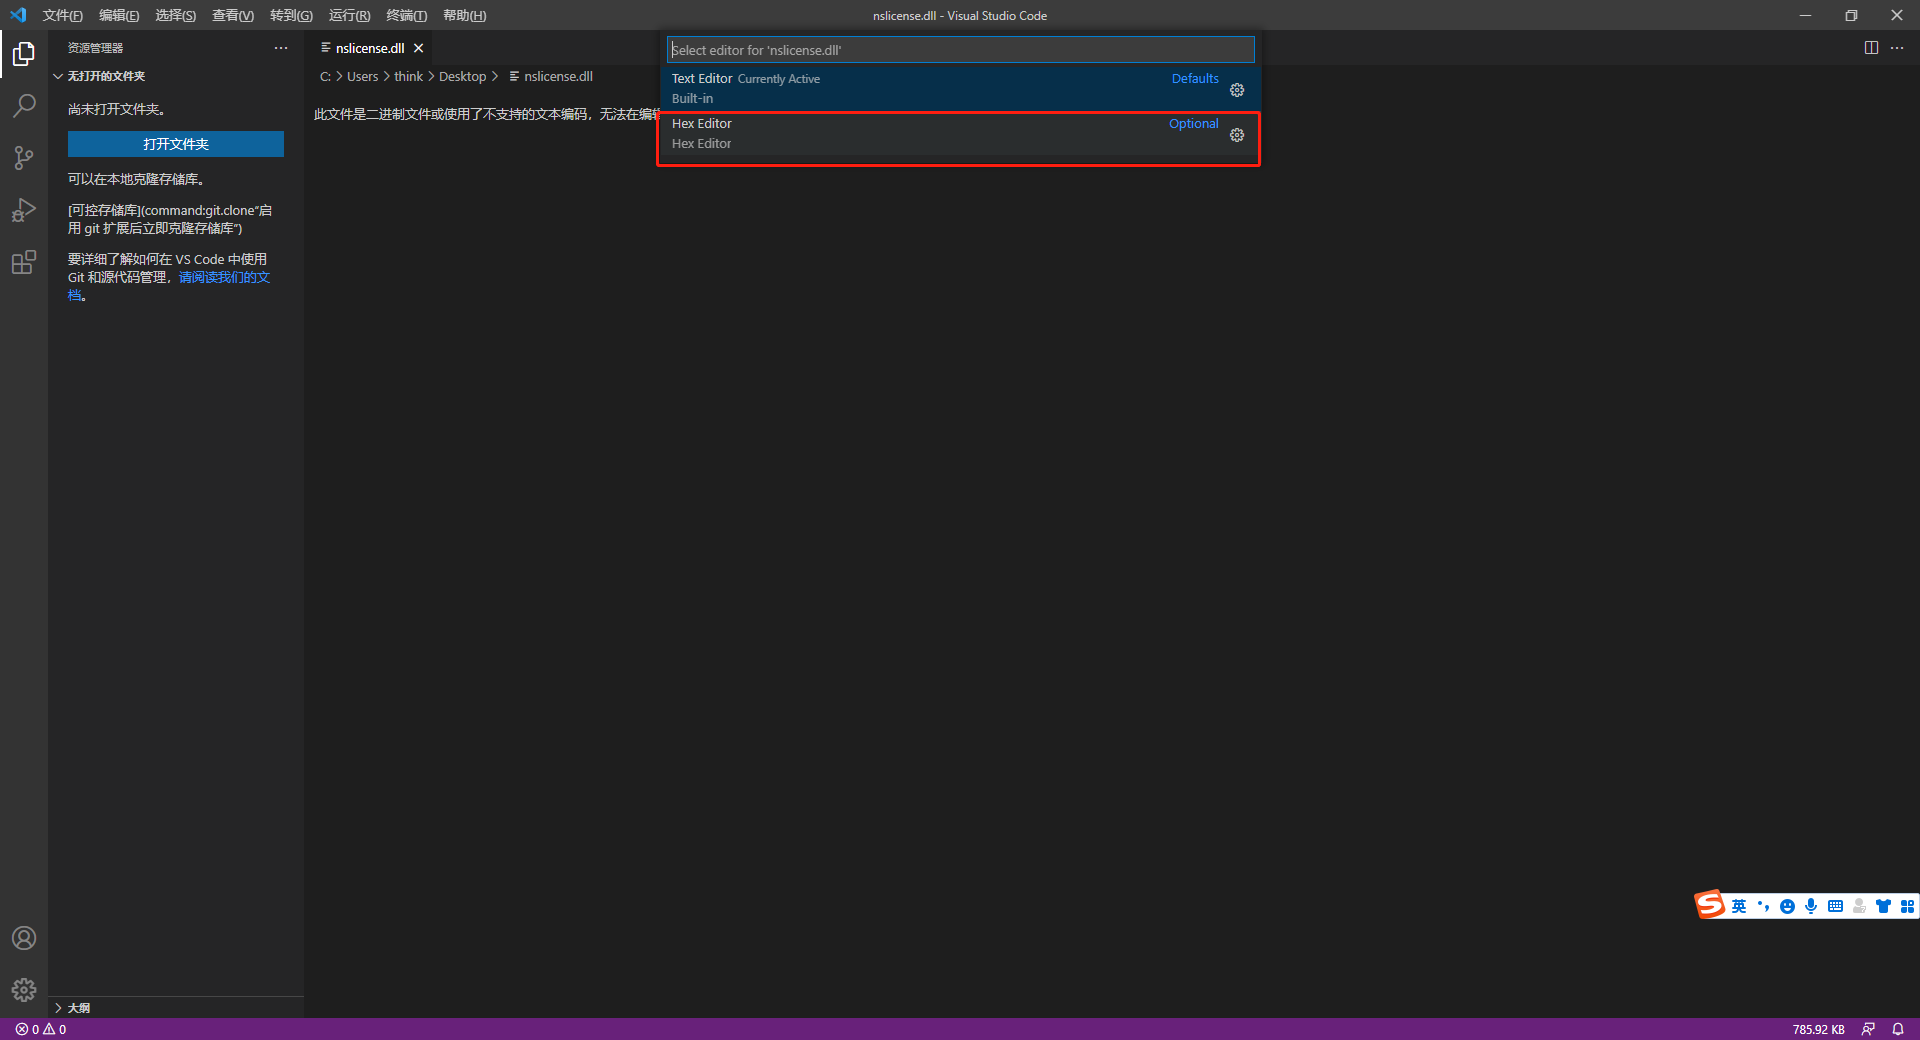Open the Extensions view
Screen dimensions: 1920x1040
tap(24, 262)
